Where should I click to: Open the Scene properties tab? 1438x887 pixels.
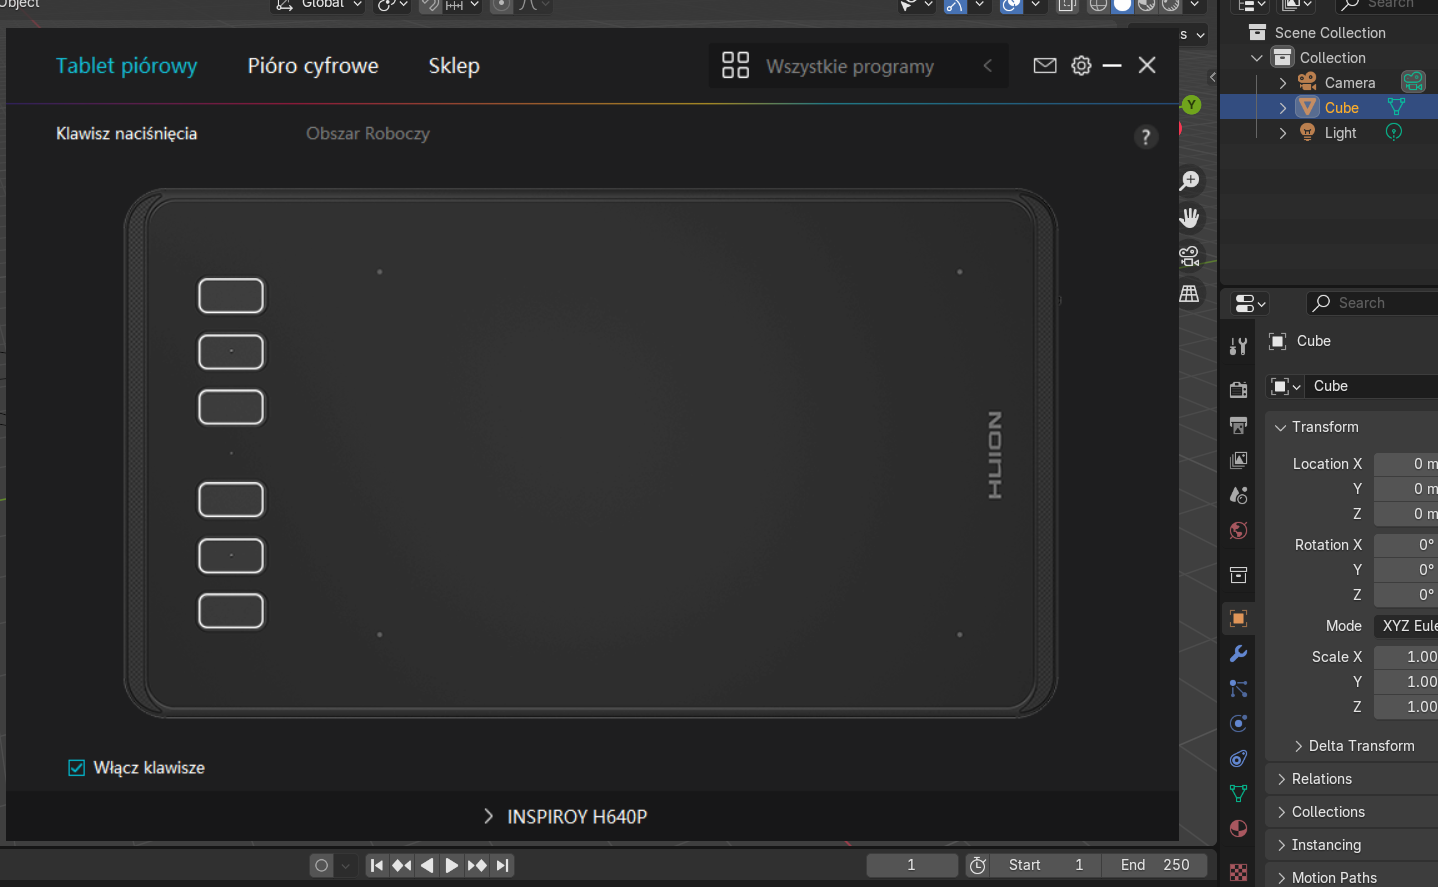(x=1238, y=495)
